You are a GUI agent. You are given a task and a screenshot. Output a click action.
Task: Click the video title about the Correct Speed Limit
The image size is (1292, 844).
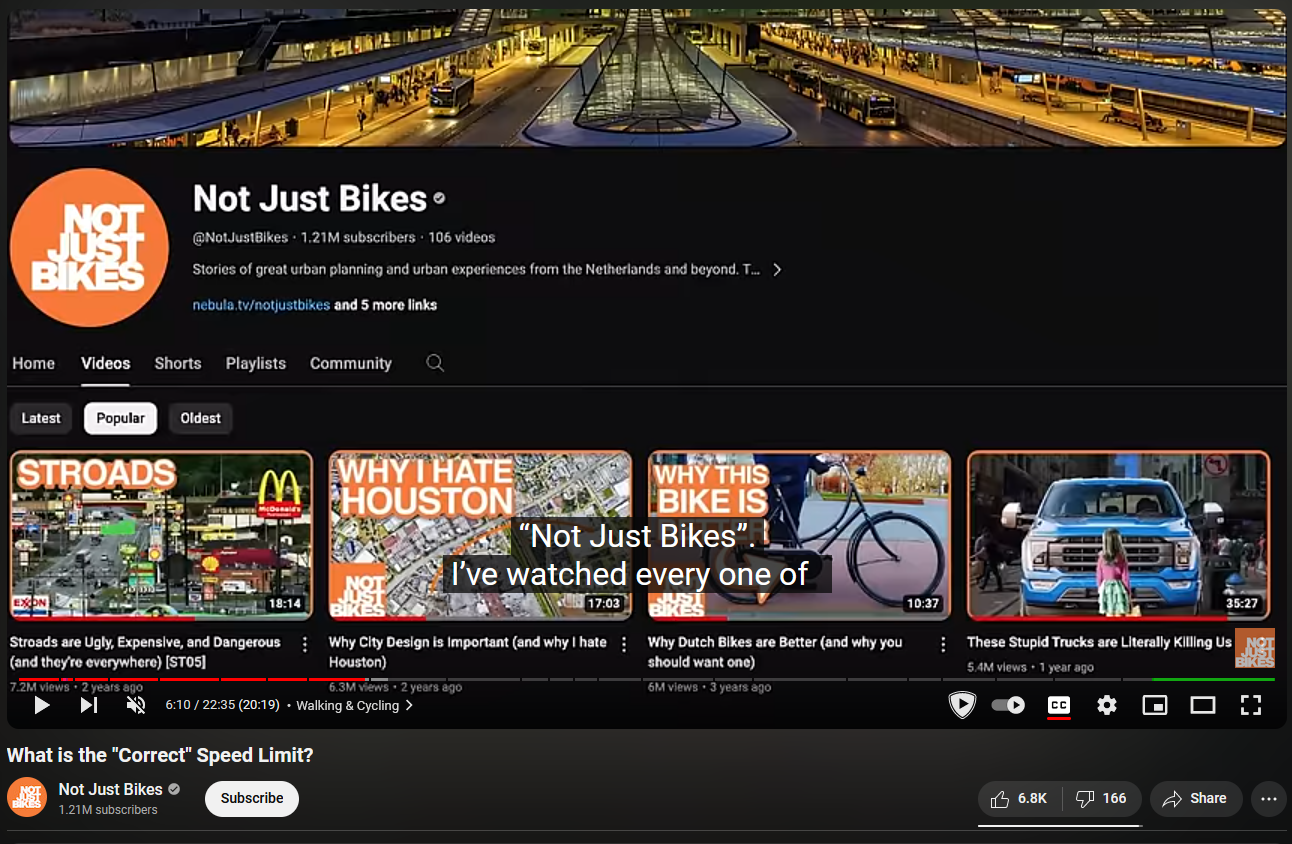160,755
